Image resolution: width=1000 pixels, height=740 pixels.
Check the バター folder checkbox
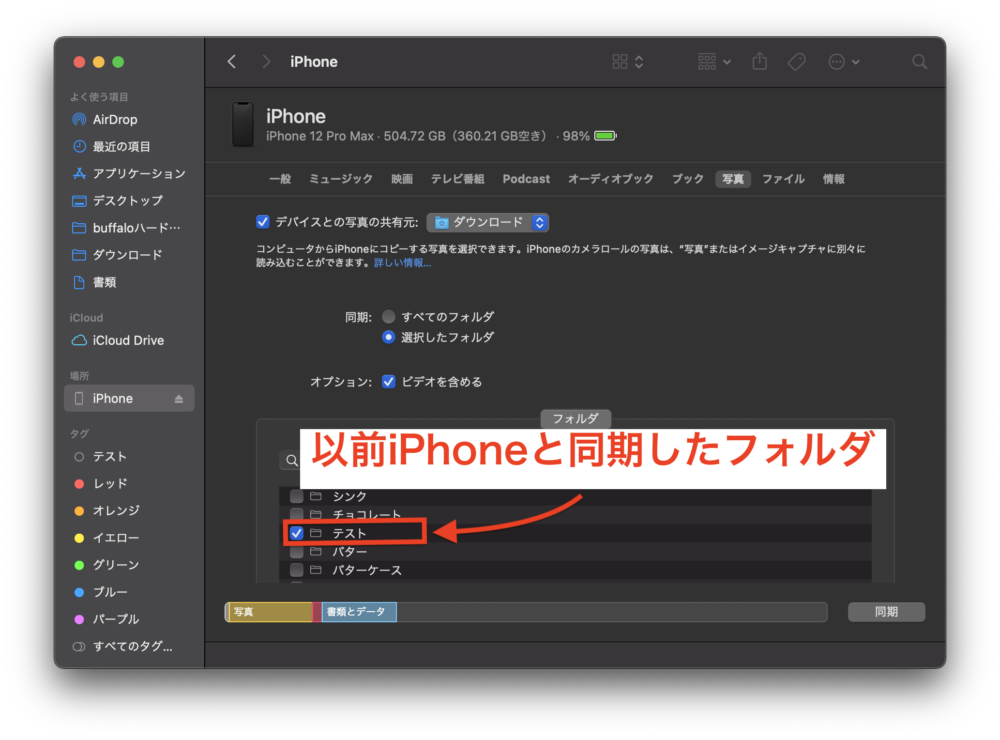[x=297, y=551]
